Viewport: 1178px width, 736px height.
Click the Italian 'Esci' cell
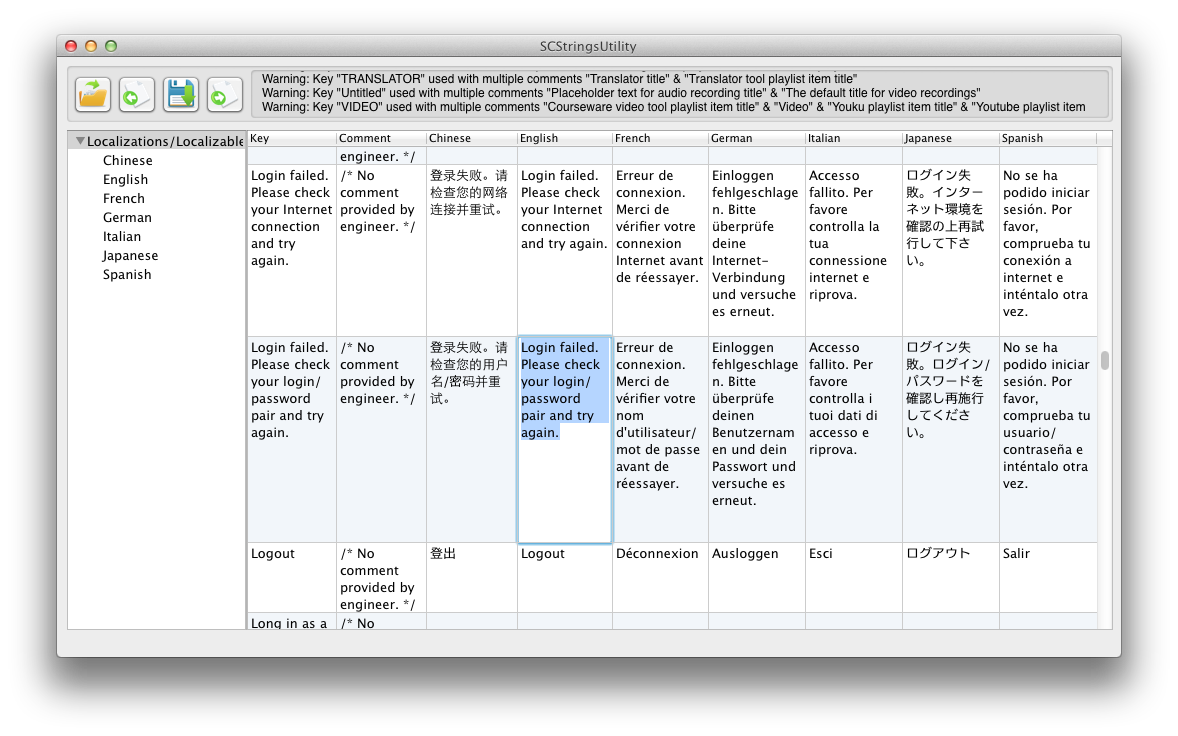click(853, 578)
